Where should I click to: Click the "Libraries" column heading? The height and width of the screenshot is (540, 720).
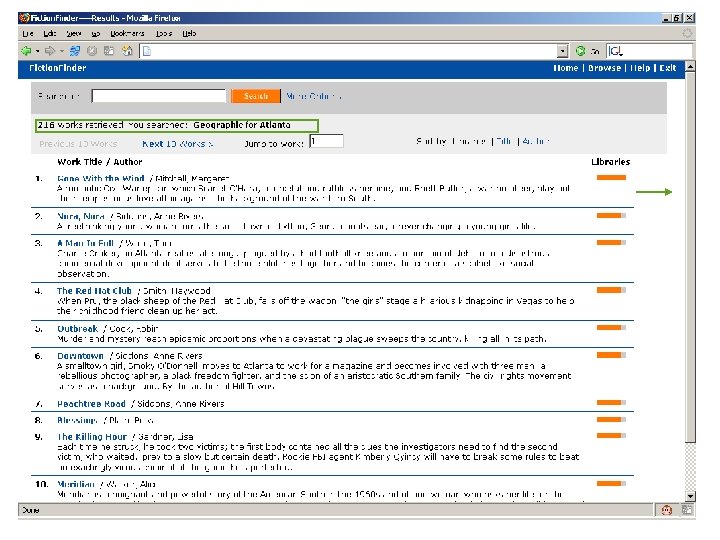click(x=610, y=162)
